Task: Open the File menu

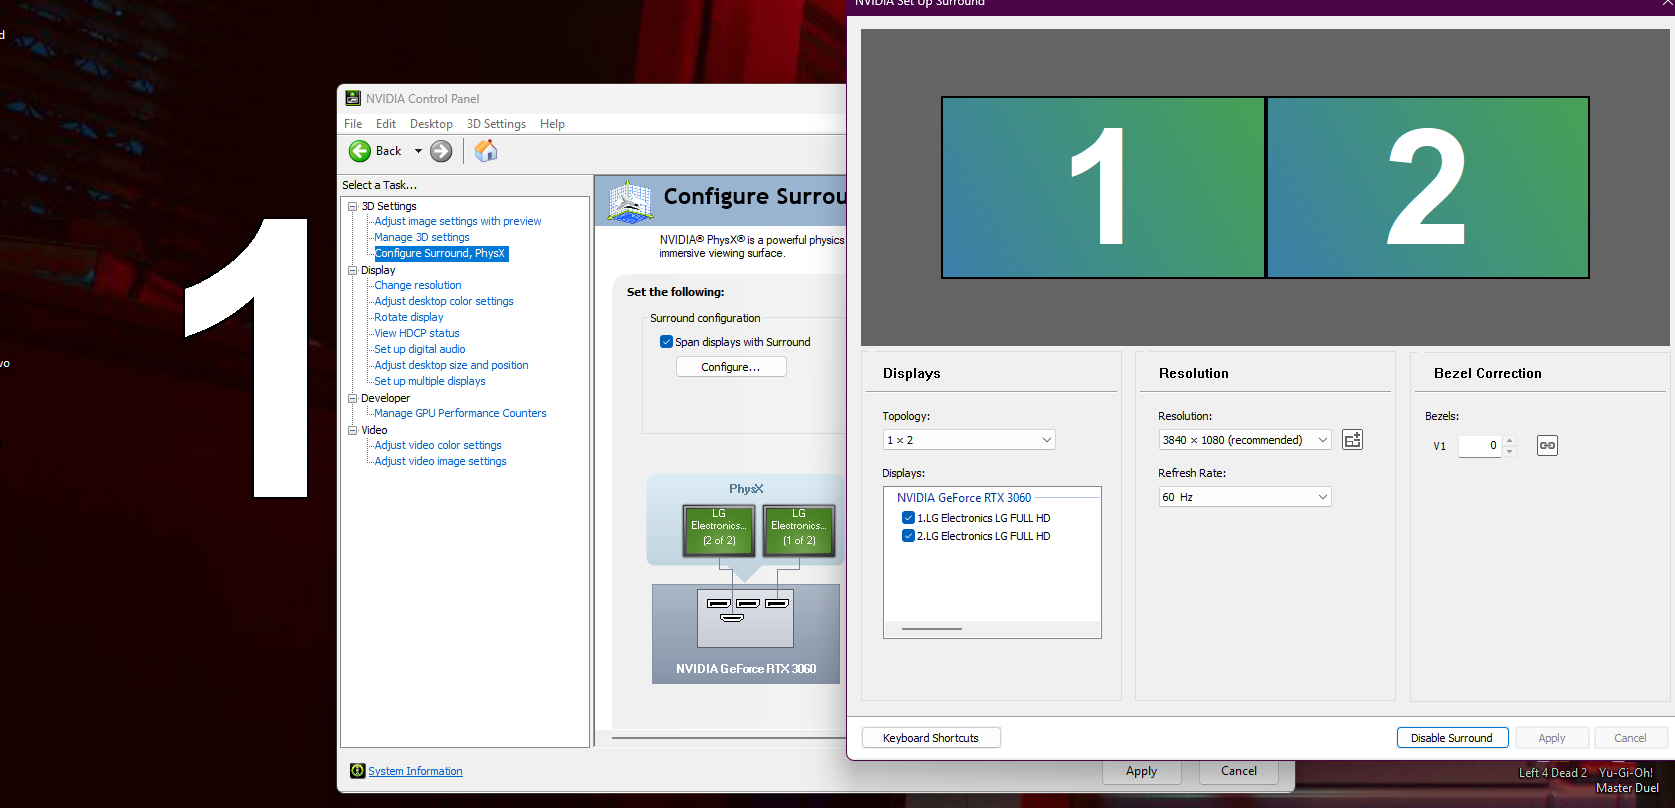Action: click(353, 124)
